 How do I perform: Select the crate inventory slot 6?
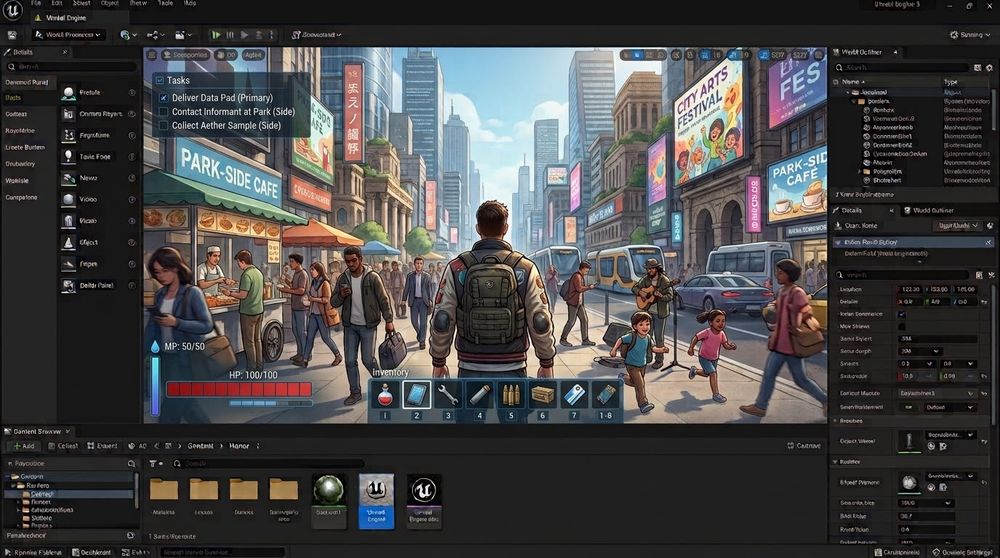(x=542, y=395)
